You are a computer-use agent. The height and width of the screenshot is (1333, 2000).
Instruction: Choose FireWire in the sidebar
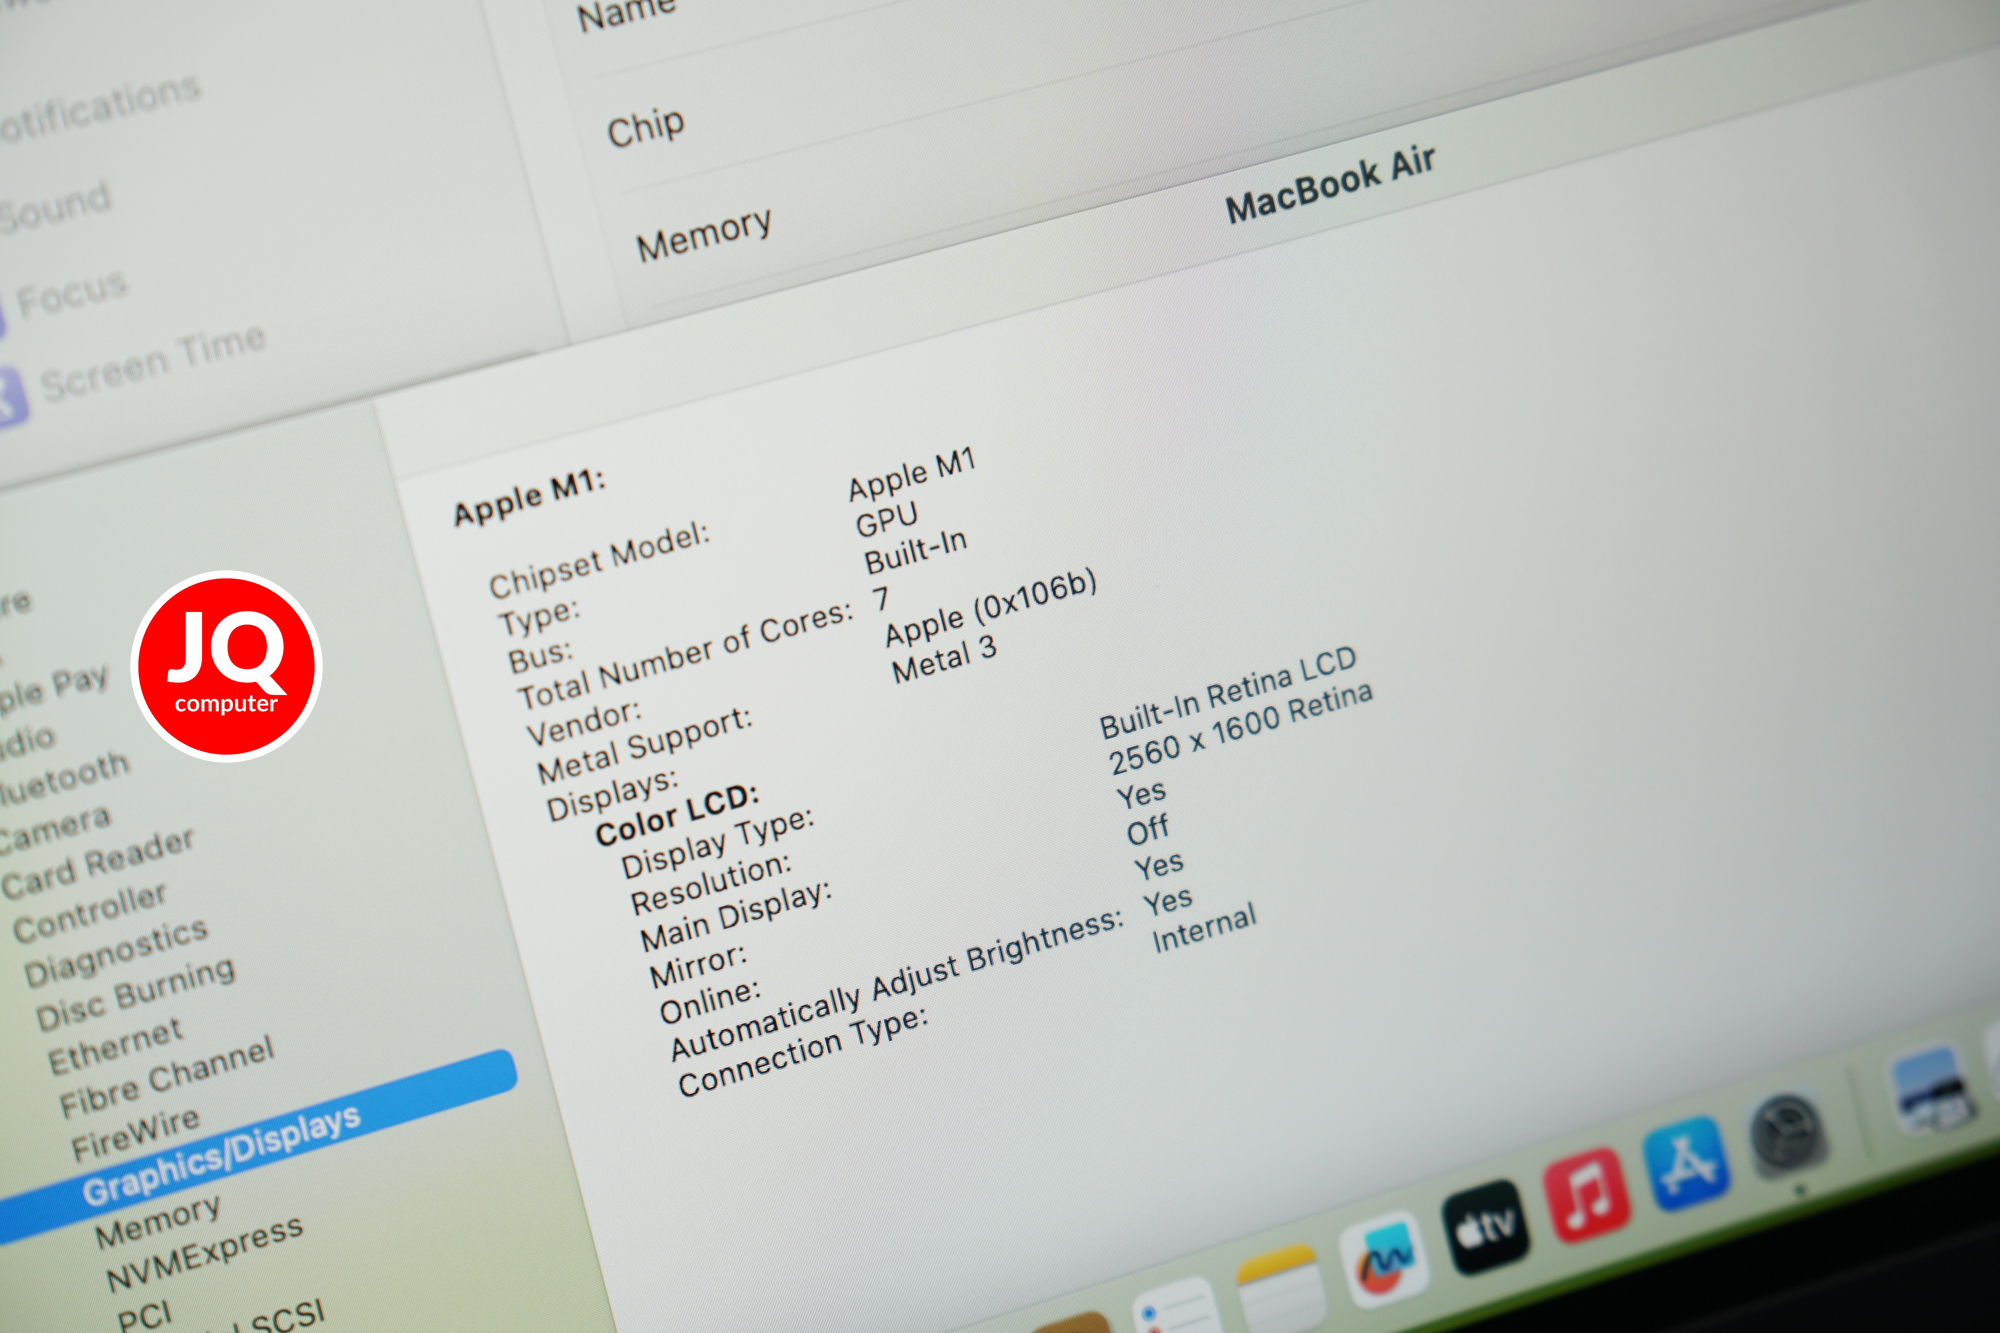[x=135, y=1135]
